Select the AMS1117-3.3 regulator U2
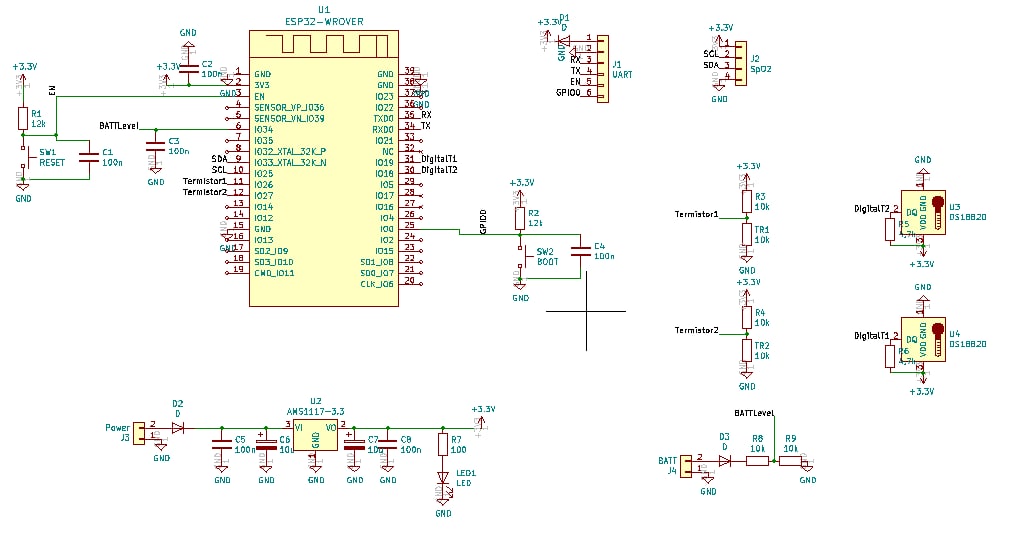1010x547 pixels. [316, 436]
